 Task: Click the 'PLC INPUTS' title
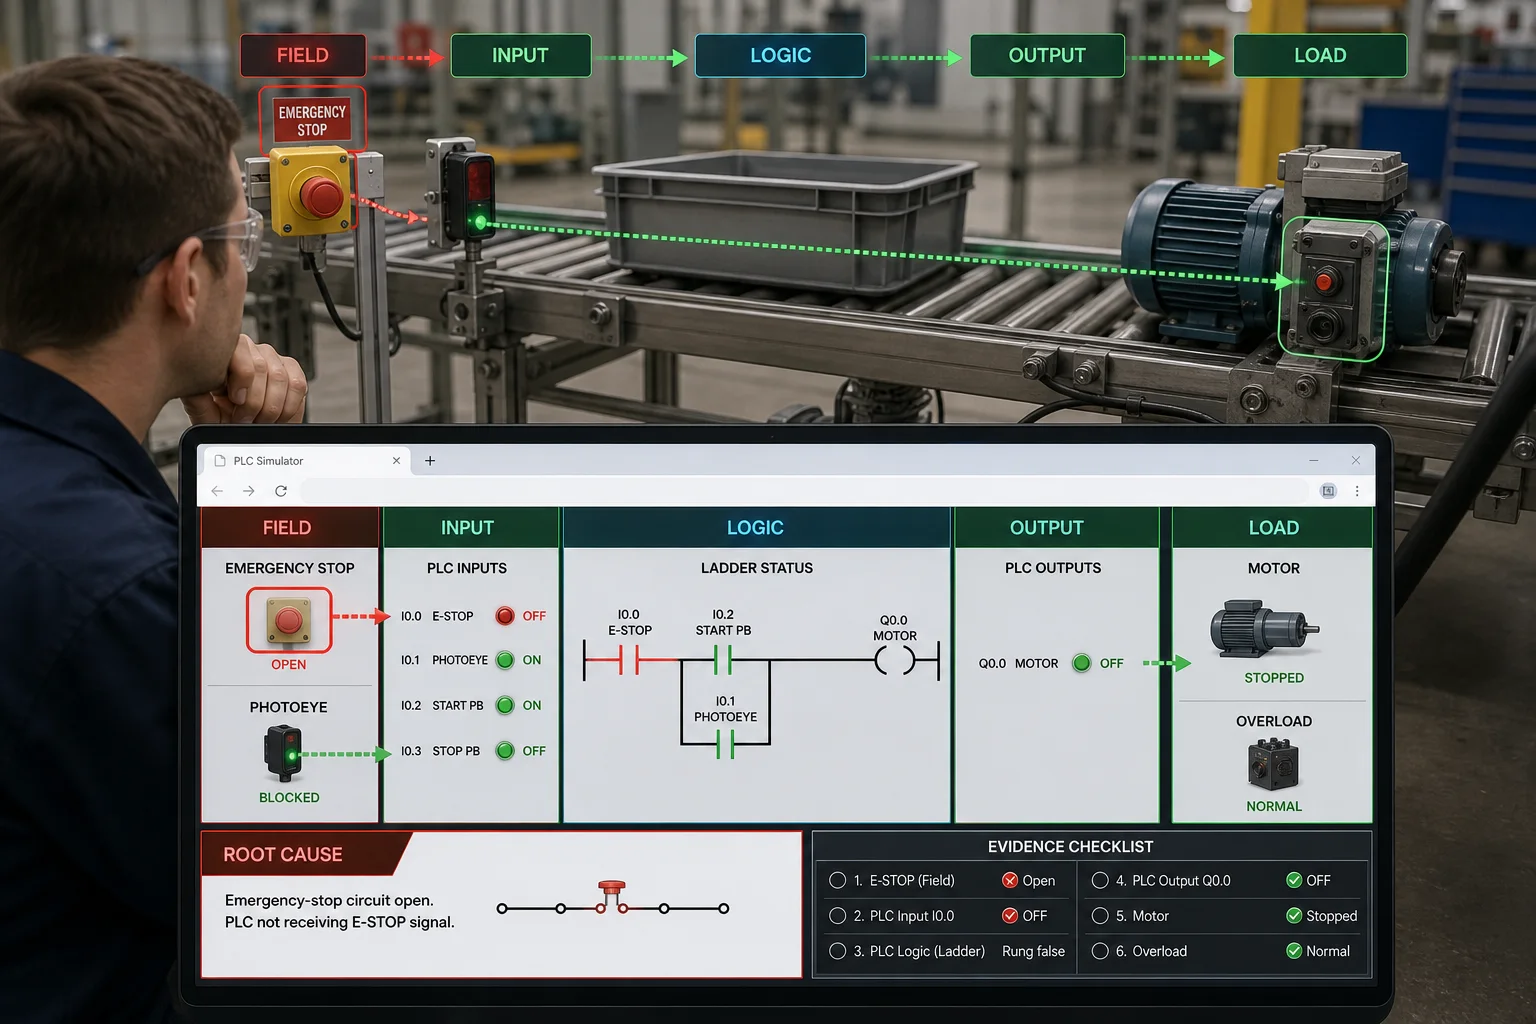point(467,568)
